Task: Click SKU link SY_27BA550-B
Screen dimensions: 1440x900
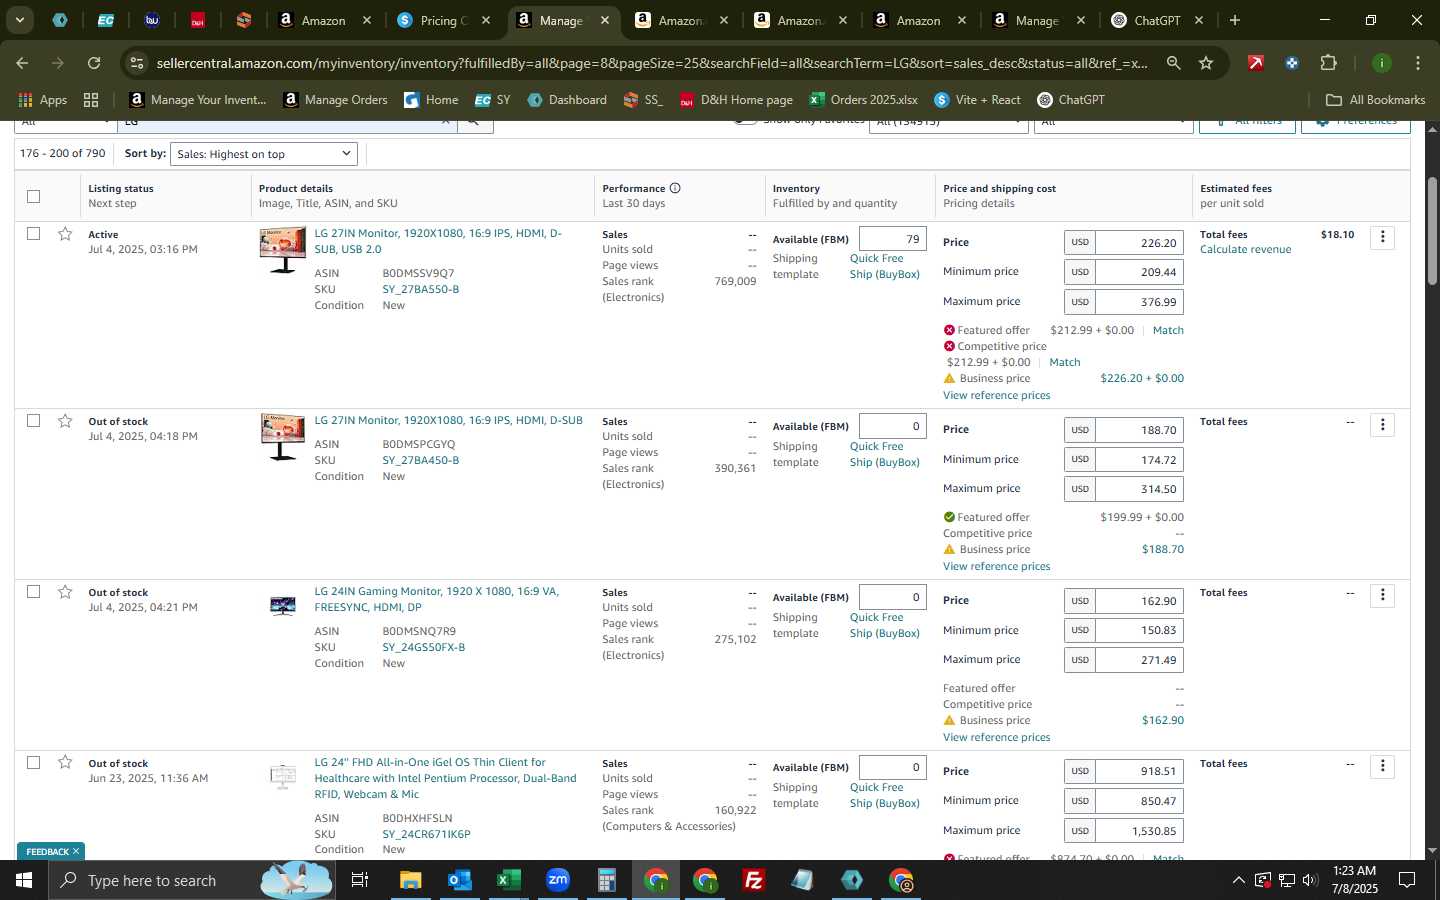Action: coord(421,289)
